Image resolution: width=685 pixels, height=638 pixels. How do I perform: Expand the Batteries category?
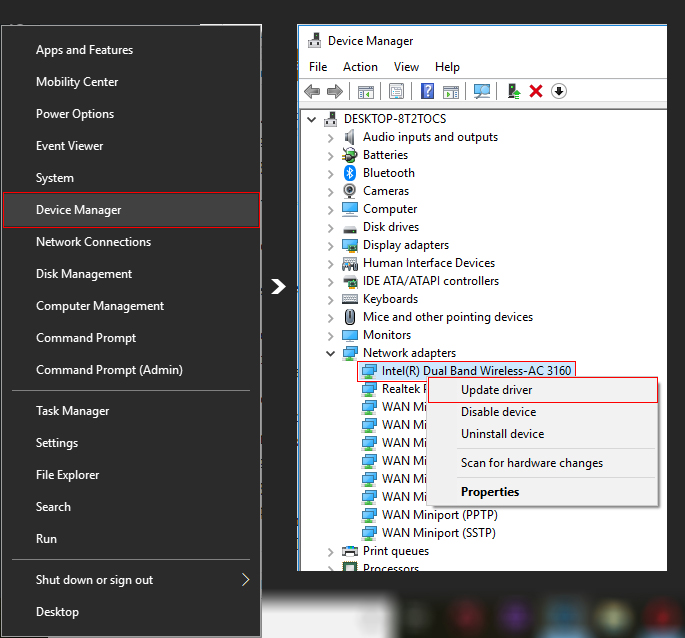click(331, 156)
